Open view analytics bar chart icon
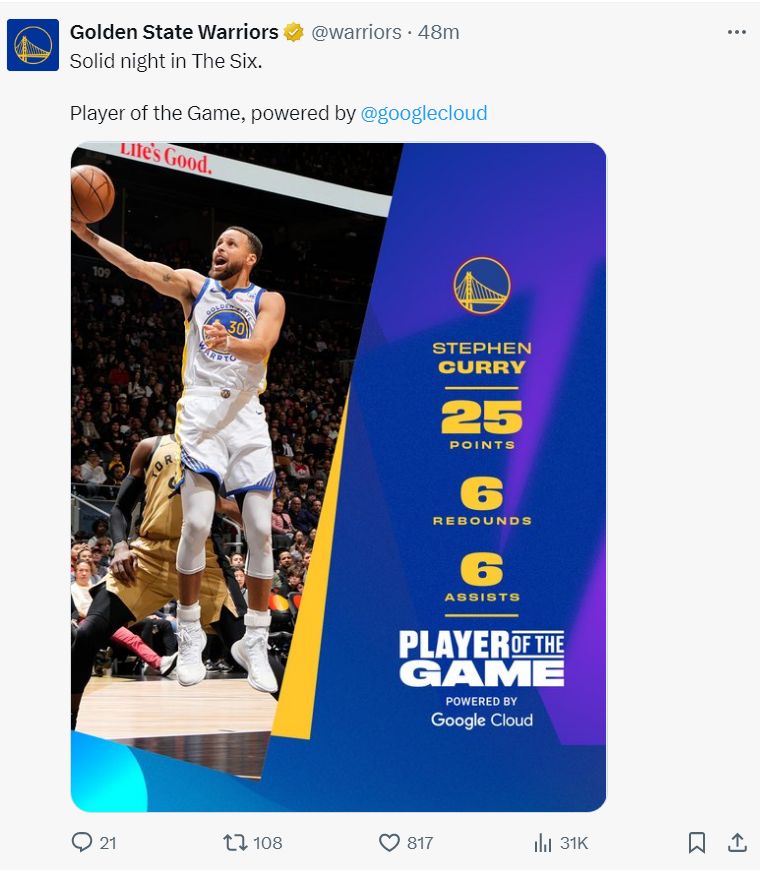This screenshot has height=870, width=760. point(543,843)
